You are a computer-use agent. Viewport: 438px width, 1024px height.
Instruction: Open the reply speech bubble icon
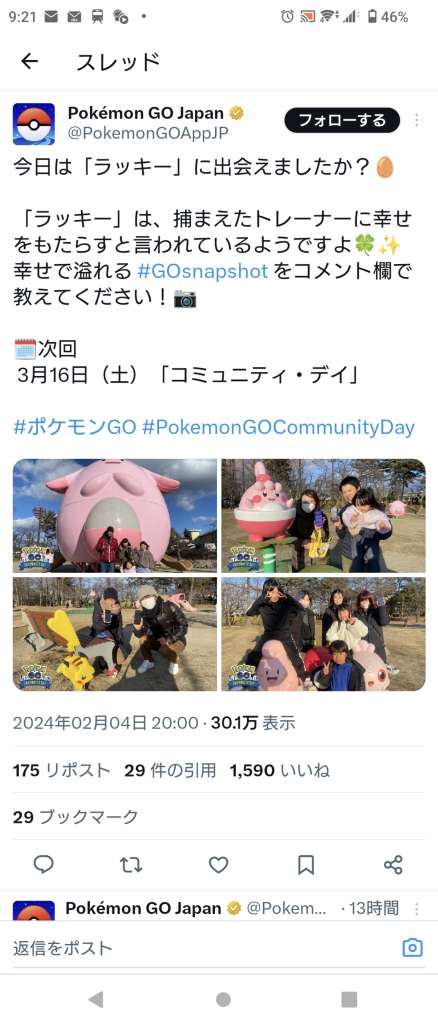(x=44, y=865)
